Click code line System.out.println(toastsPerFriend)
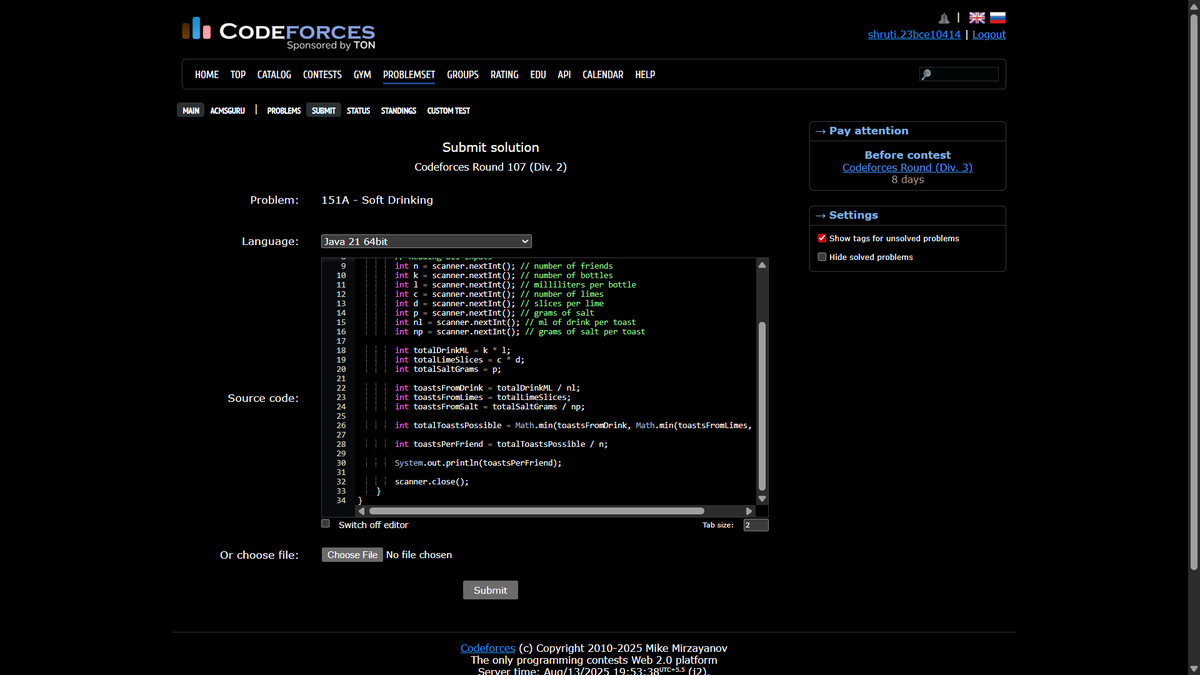Viewport: 1200px width, 675px height. coord(478,463)
